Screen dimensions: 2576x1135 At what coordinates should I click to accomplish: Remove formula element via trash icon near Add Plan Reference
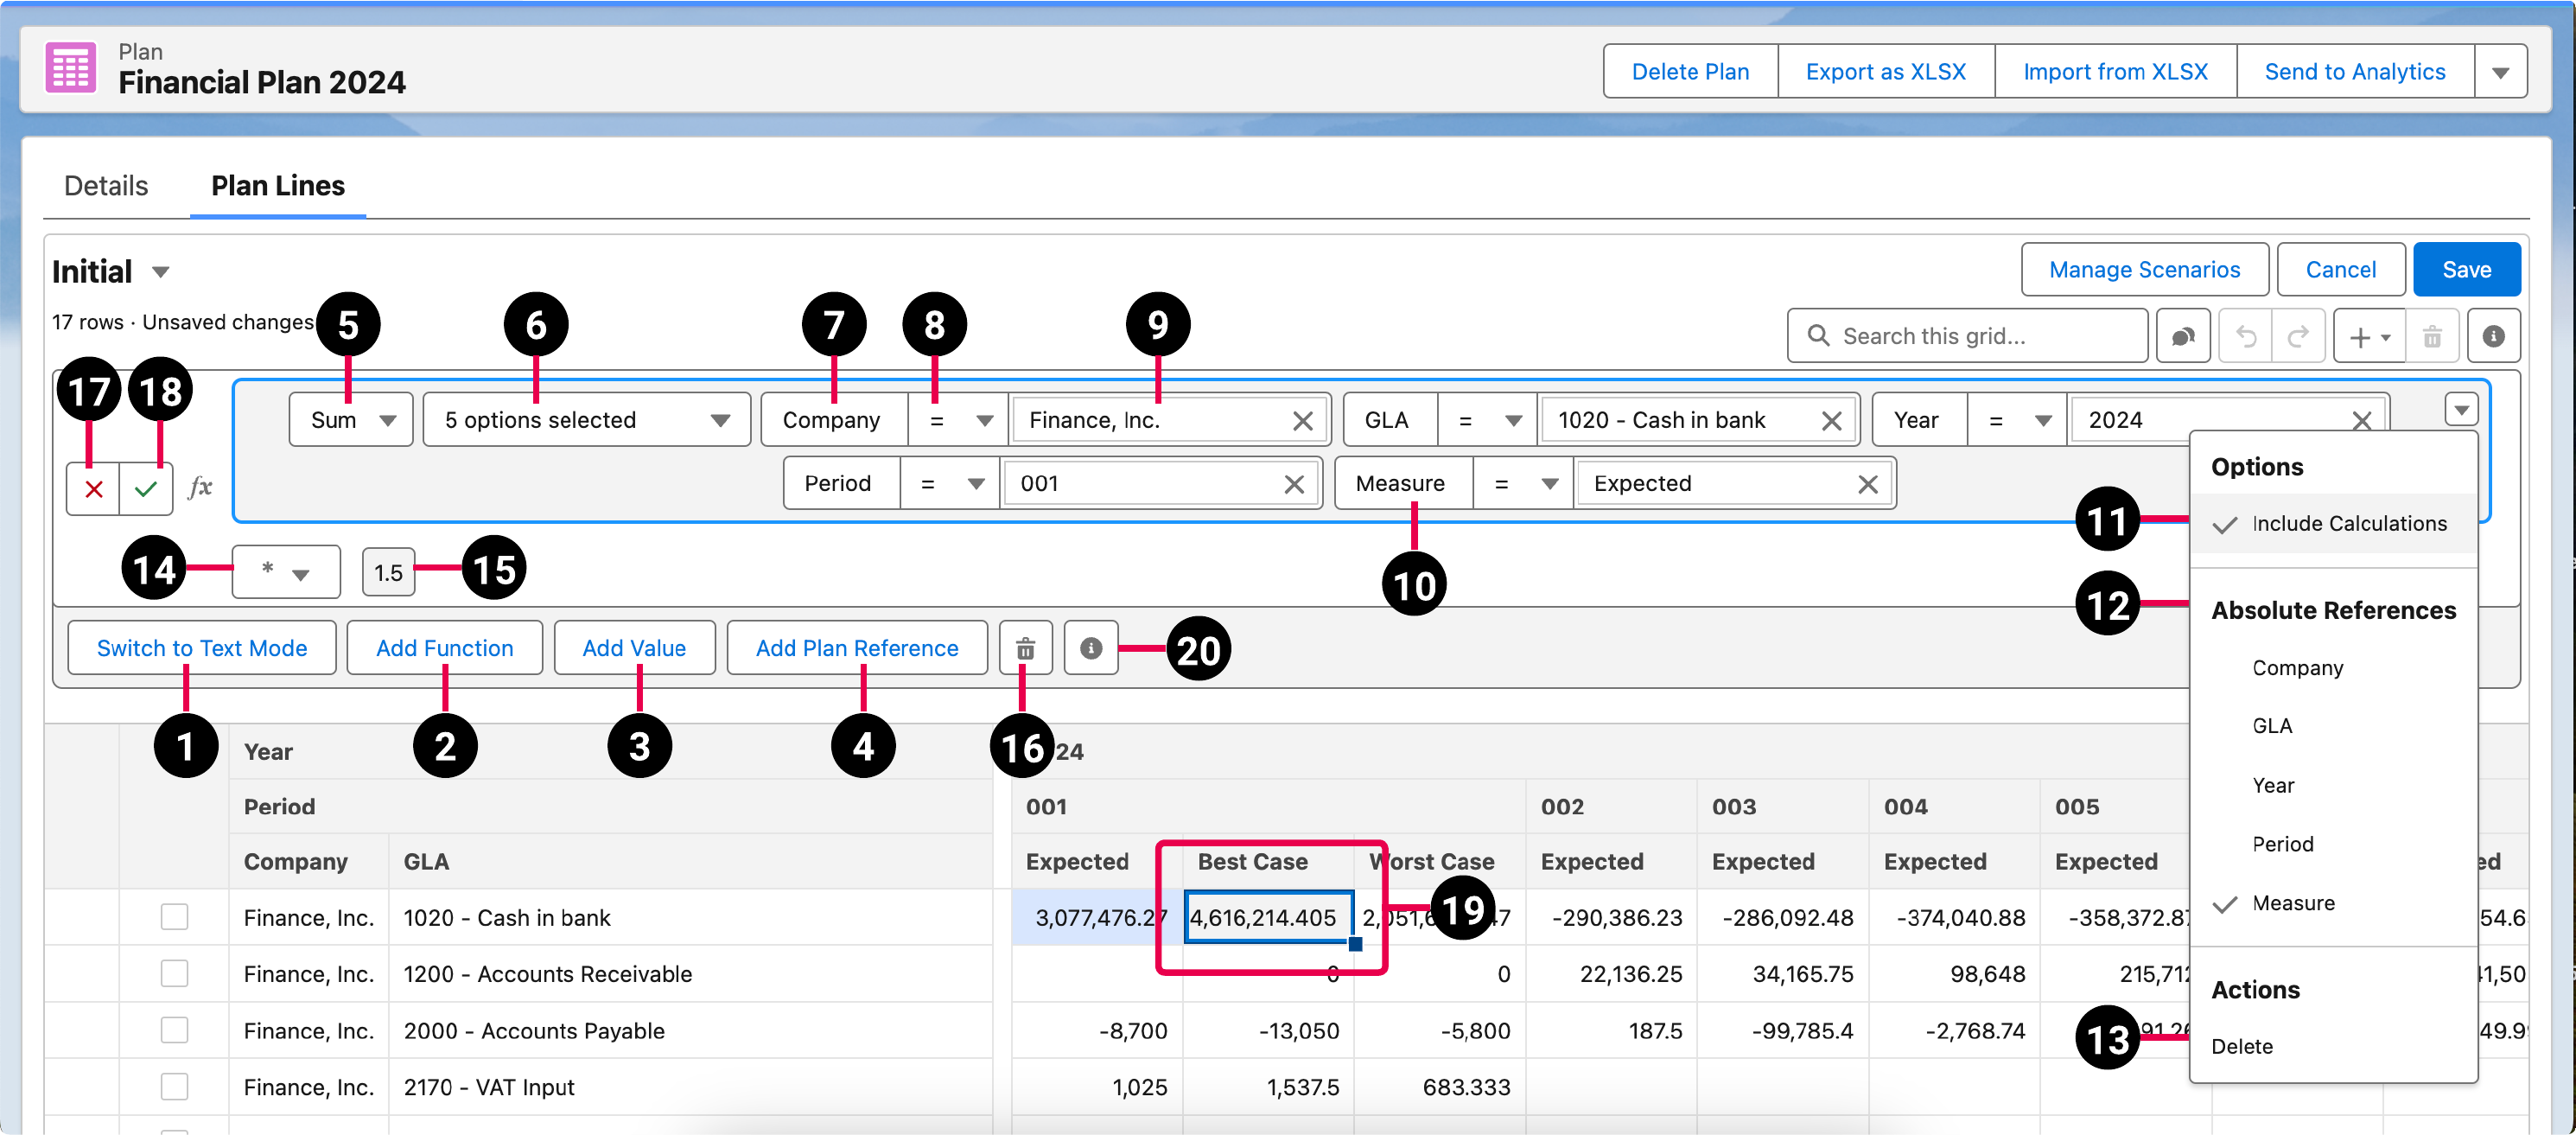[1025, 648]
